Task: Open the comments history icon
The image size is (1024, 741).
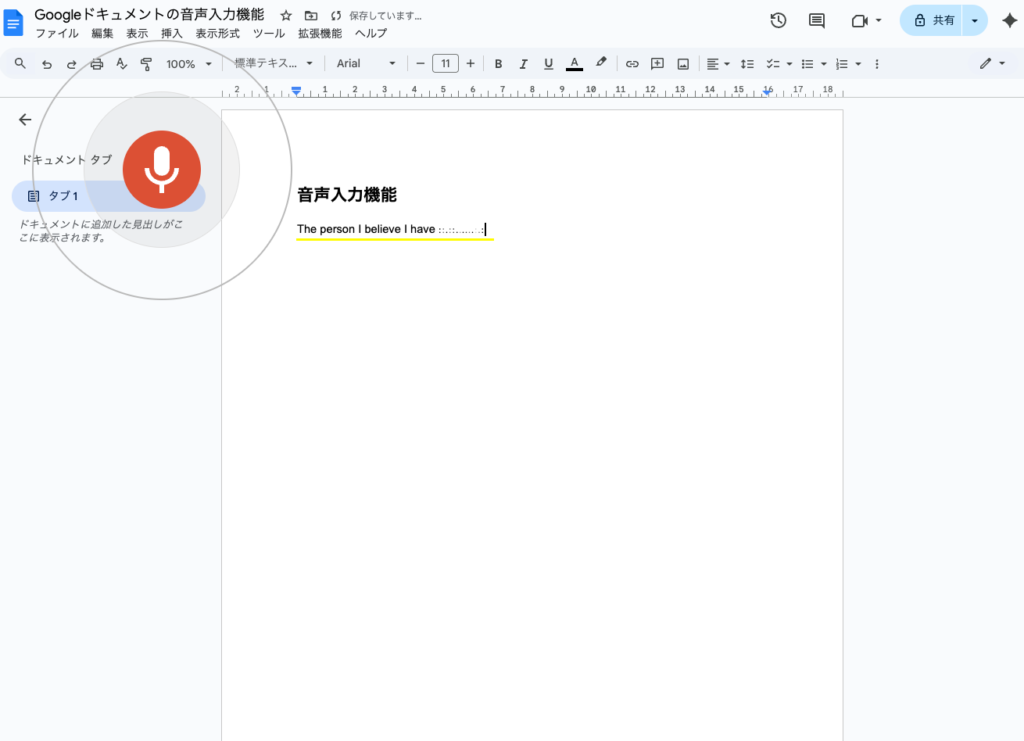Action: pos(817,21)
